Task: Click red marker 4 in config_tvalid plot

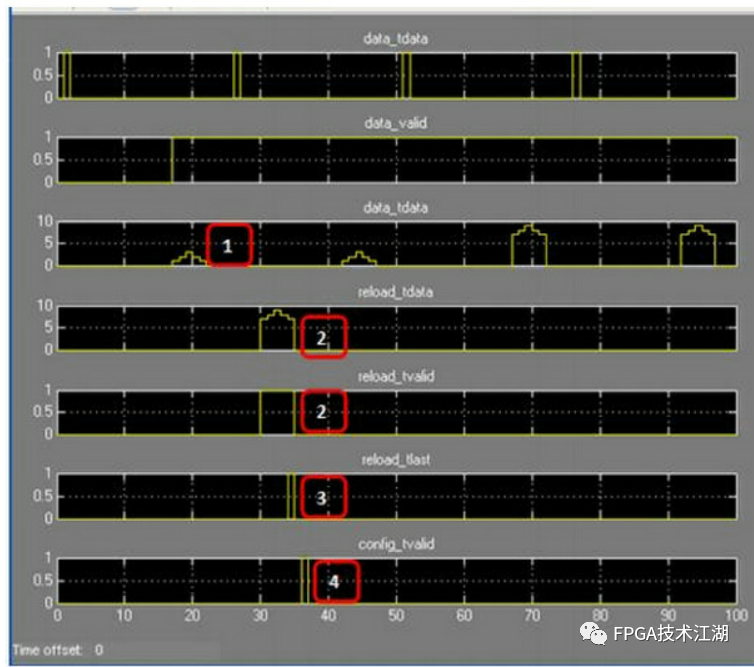Action: 335,581
